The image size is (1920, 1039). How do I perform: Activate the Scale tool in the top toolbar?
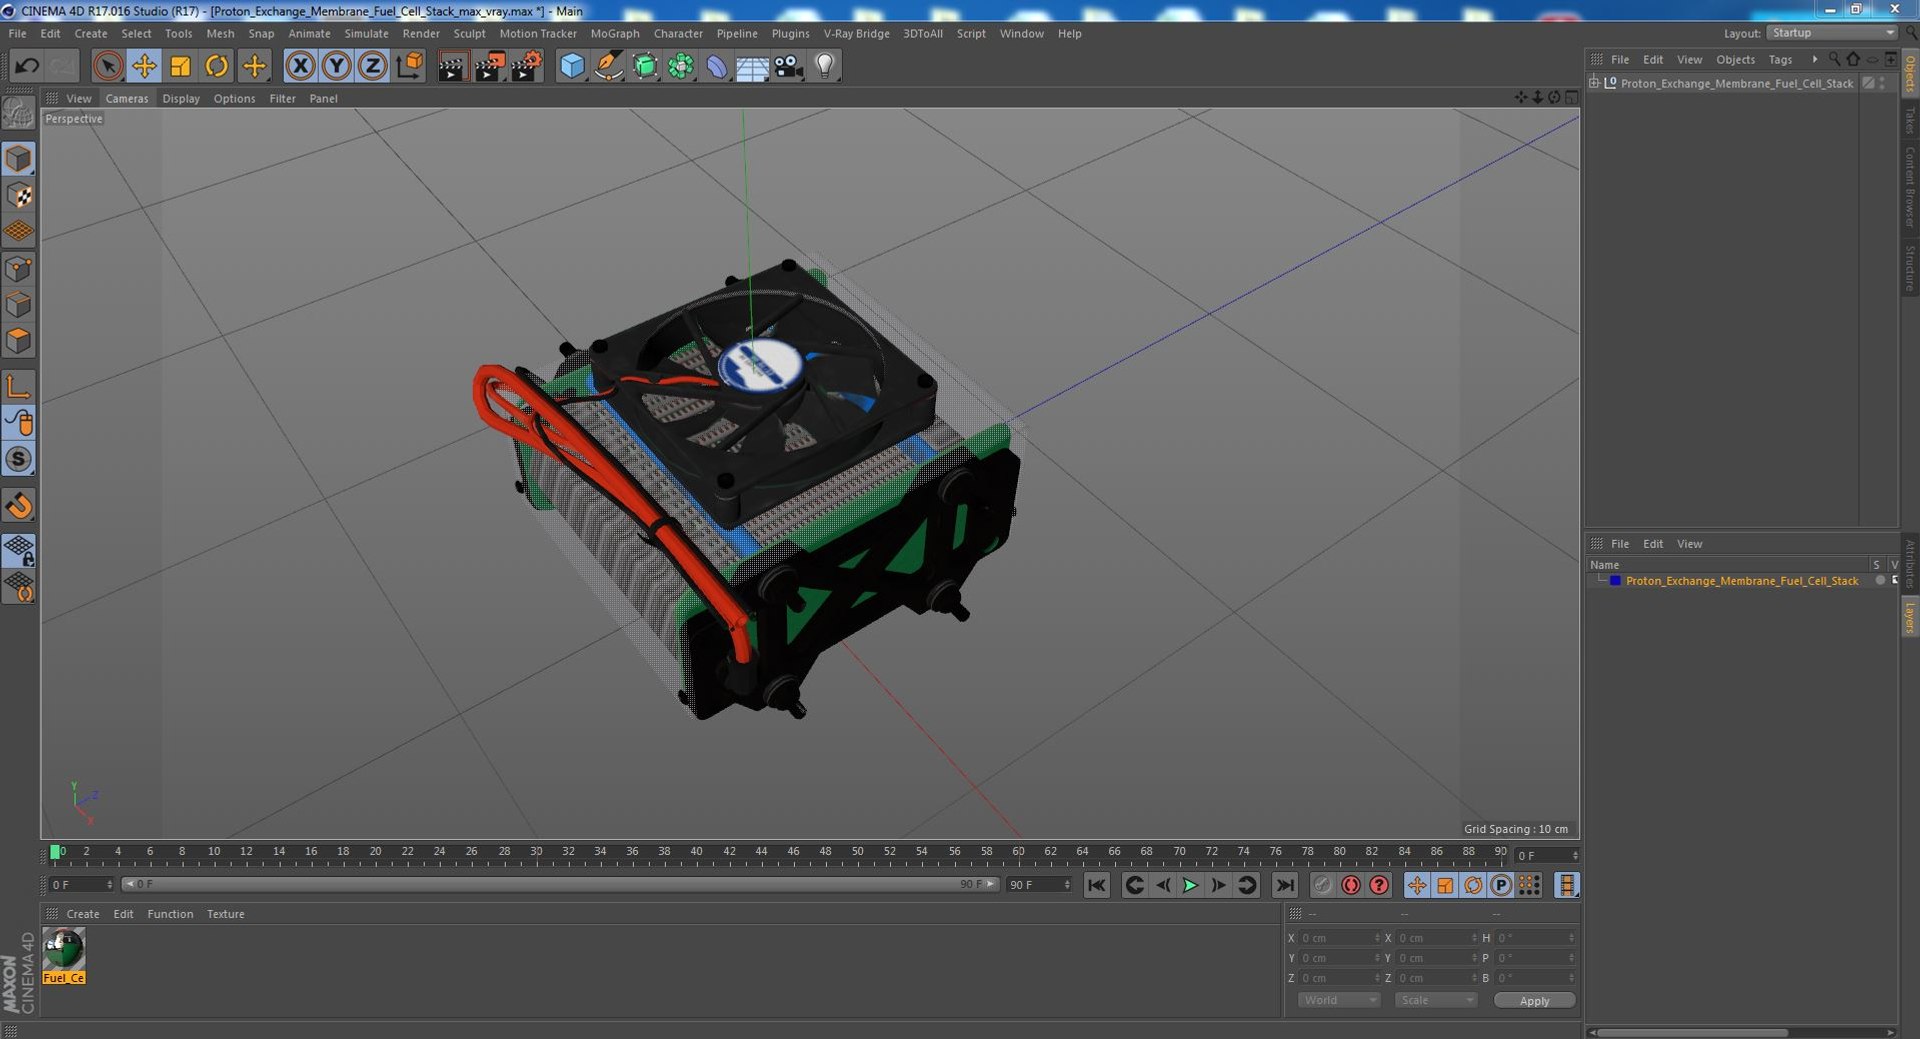pos(180,66)
